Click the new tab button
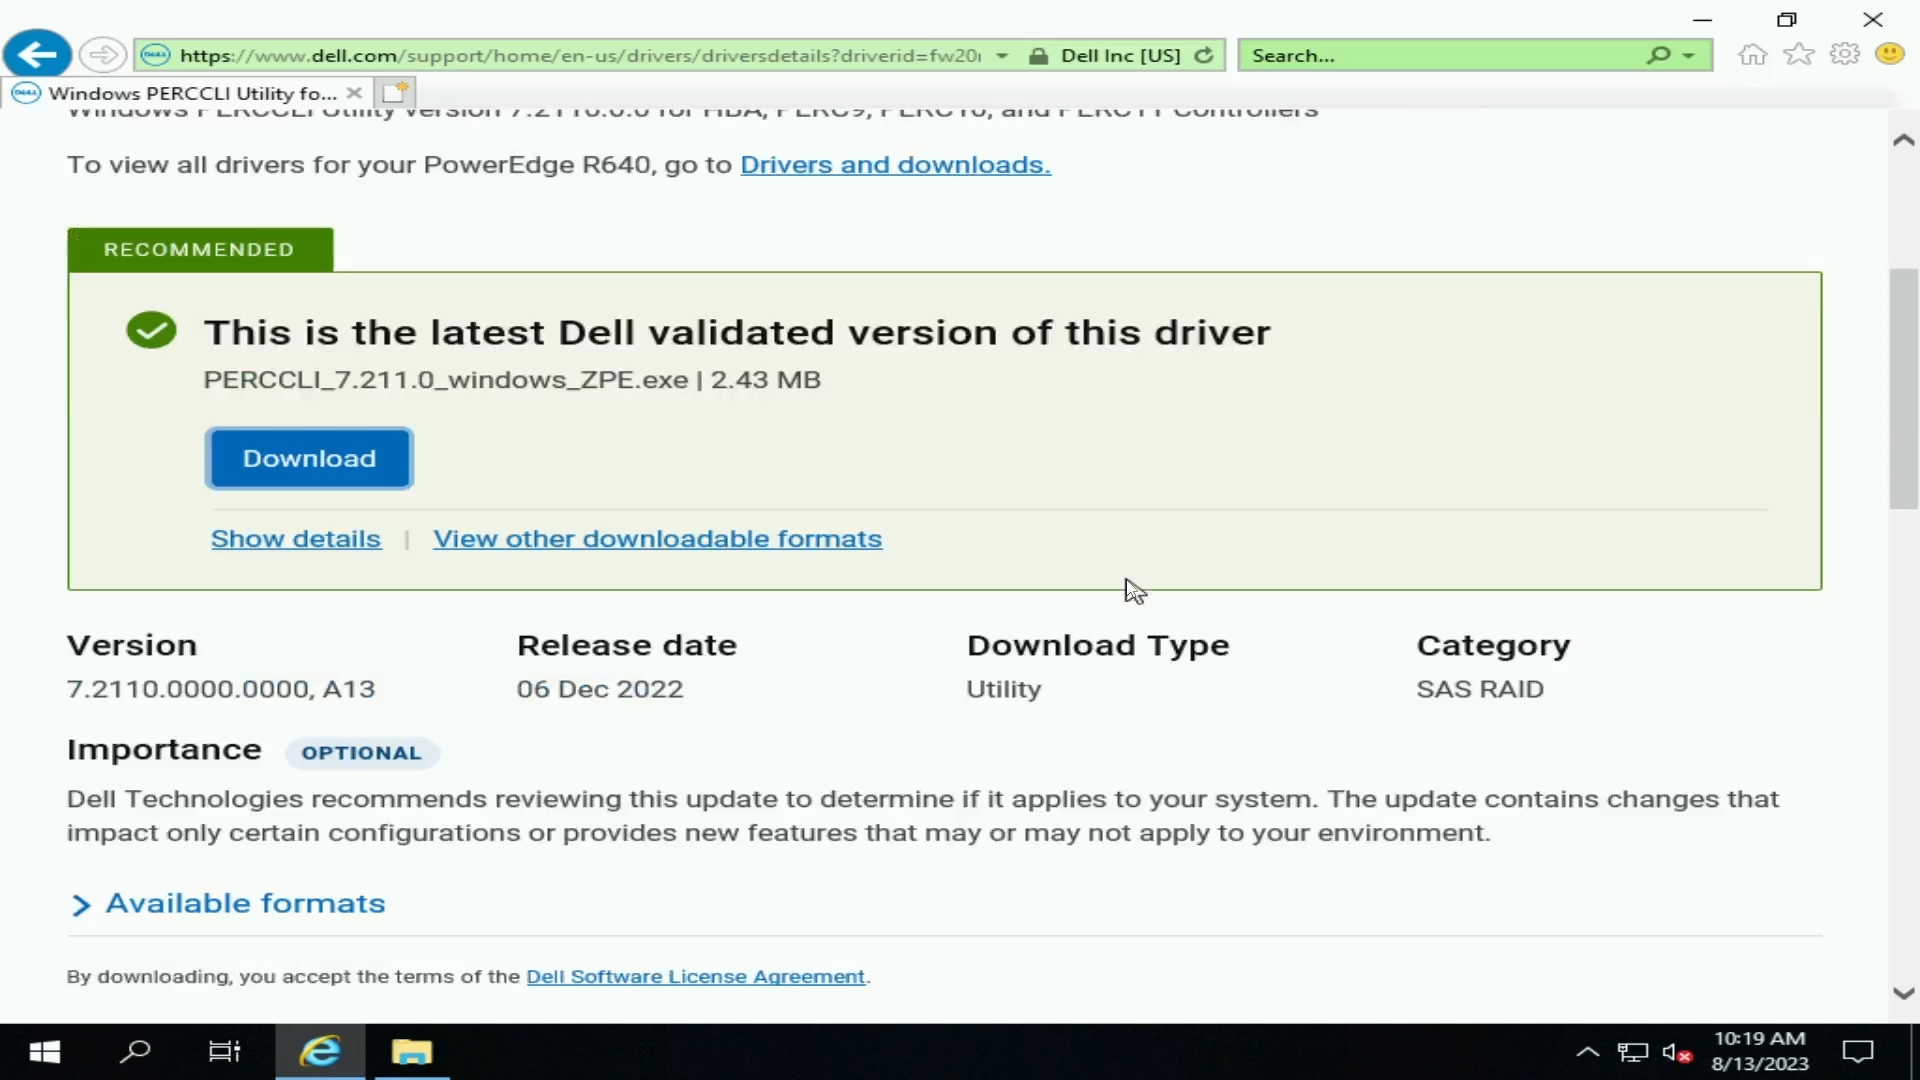Viewport: 1920px width, 1080px height. point(394,91)
